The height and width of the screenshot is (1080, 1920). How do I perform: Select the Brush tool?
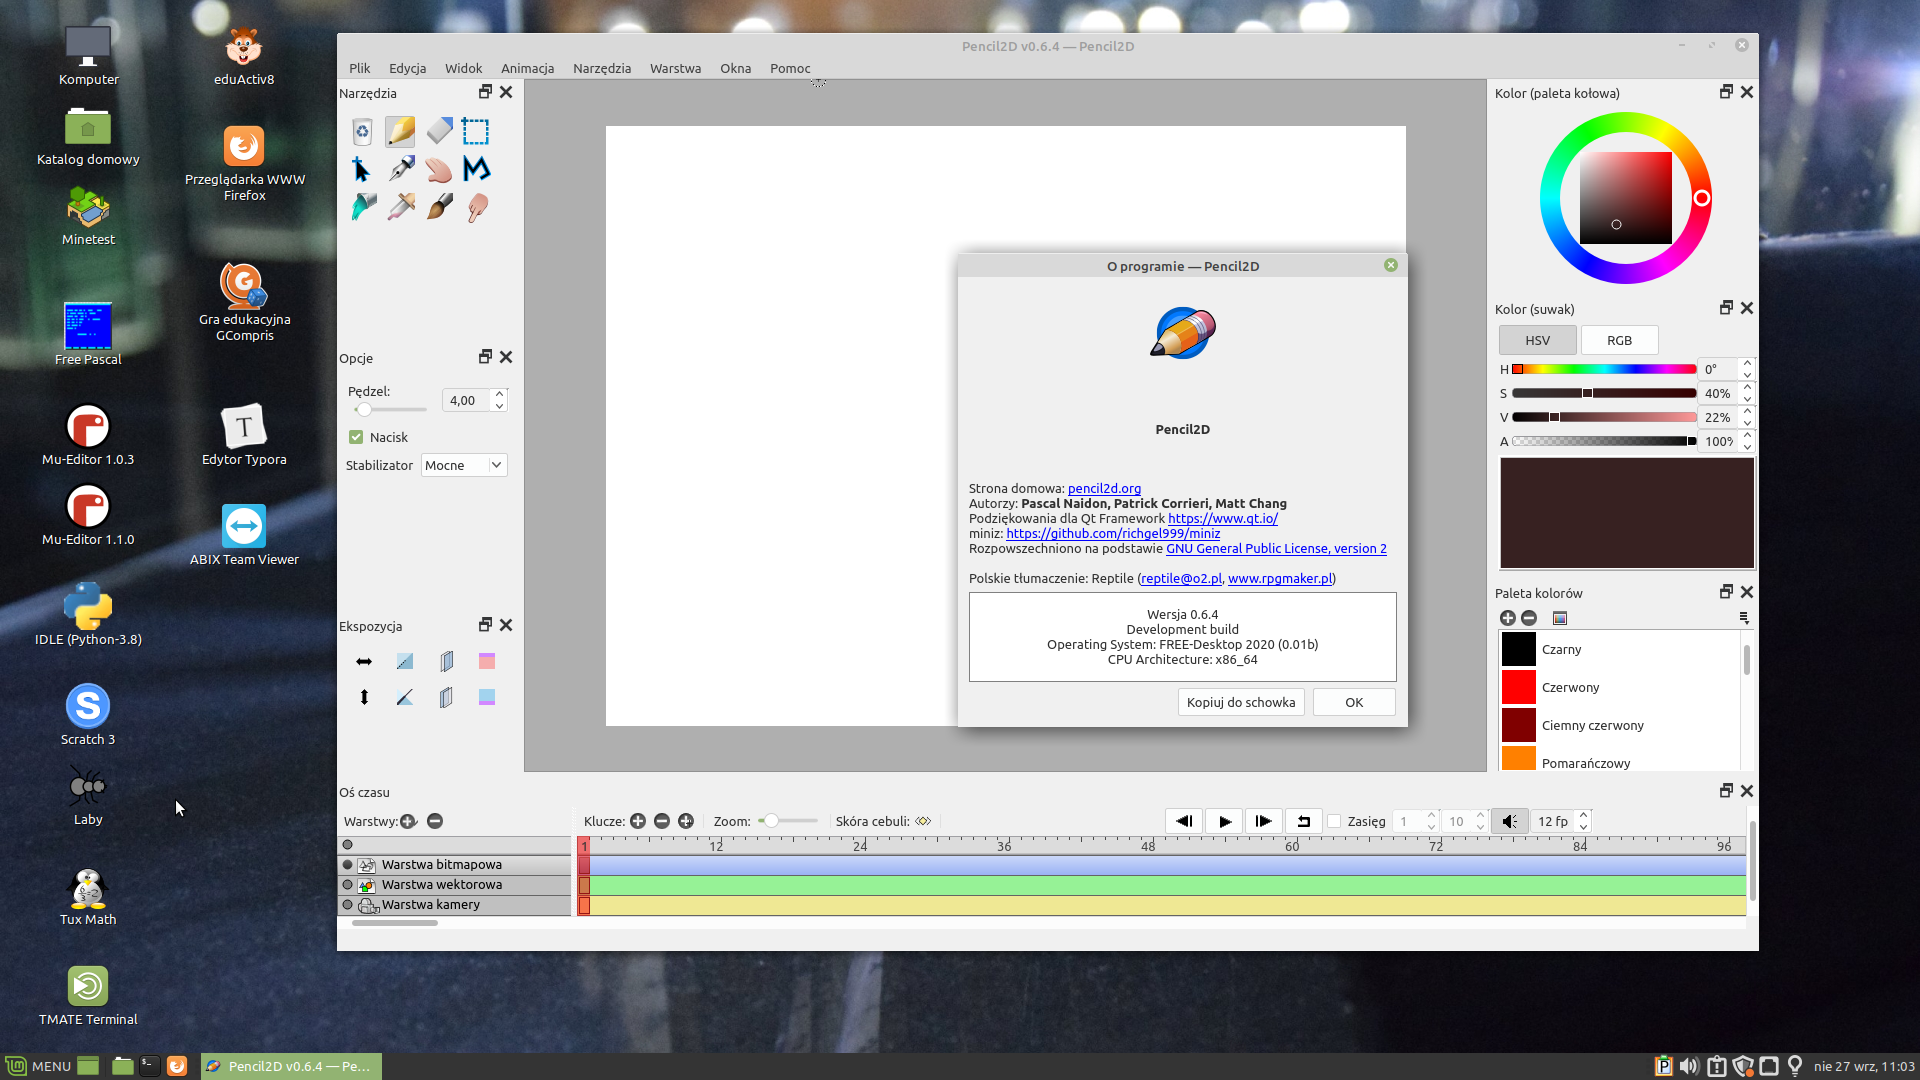tap(439, 207)
